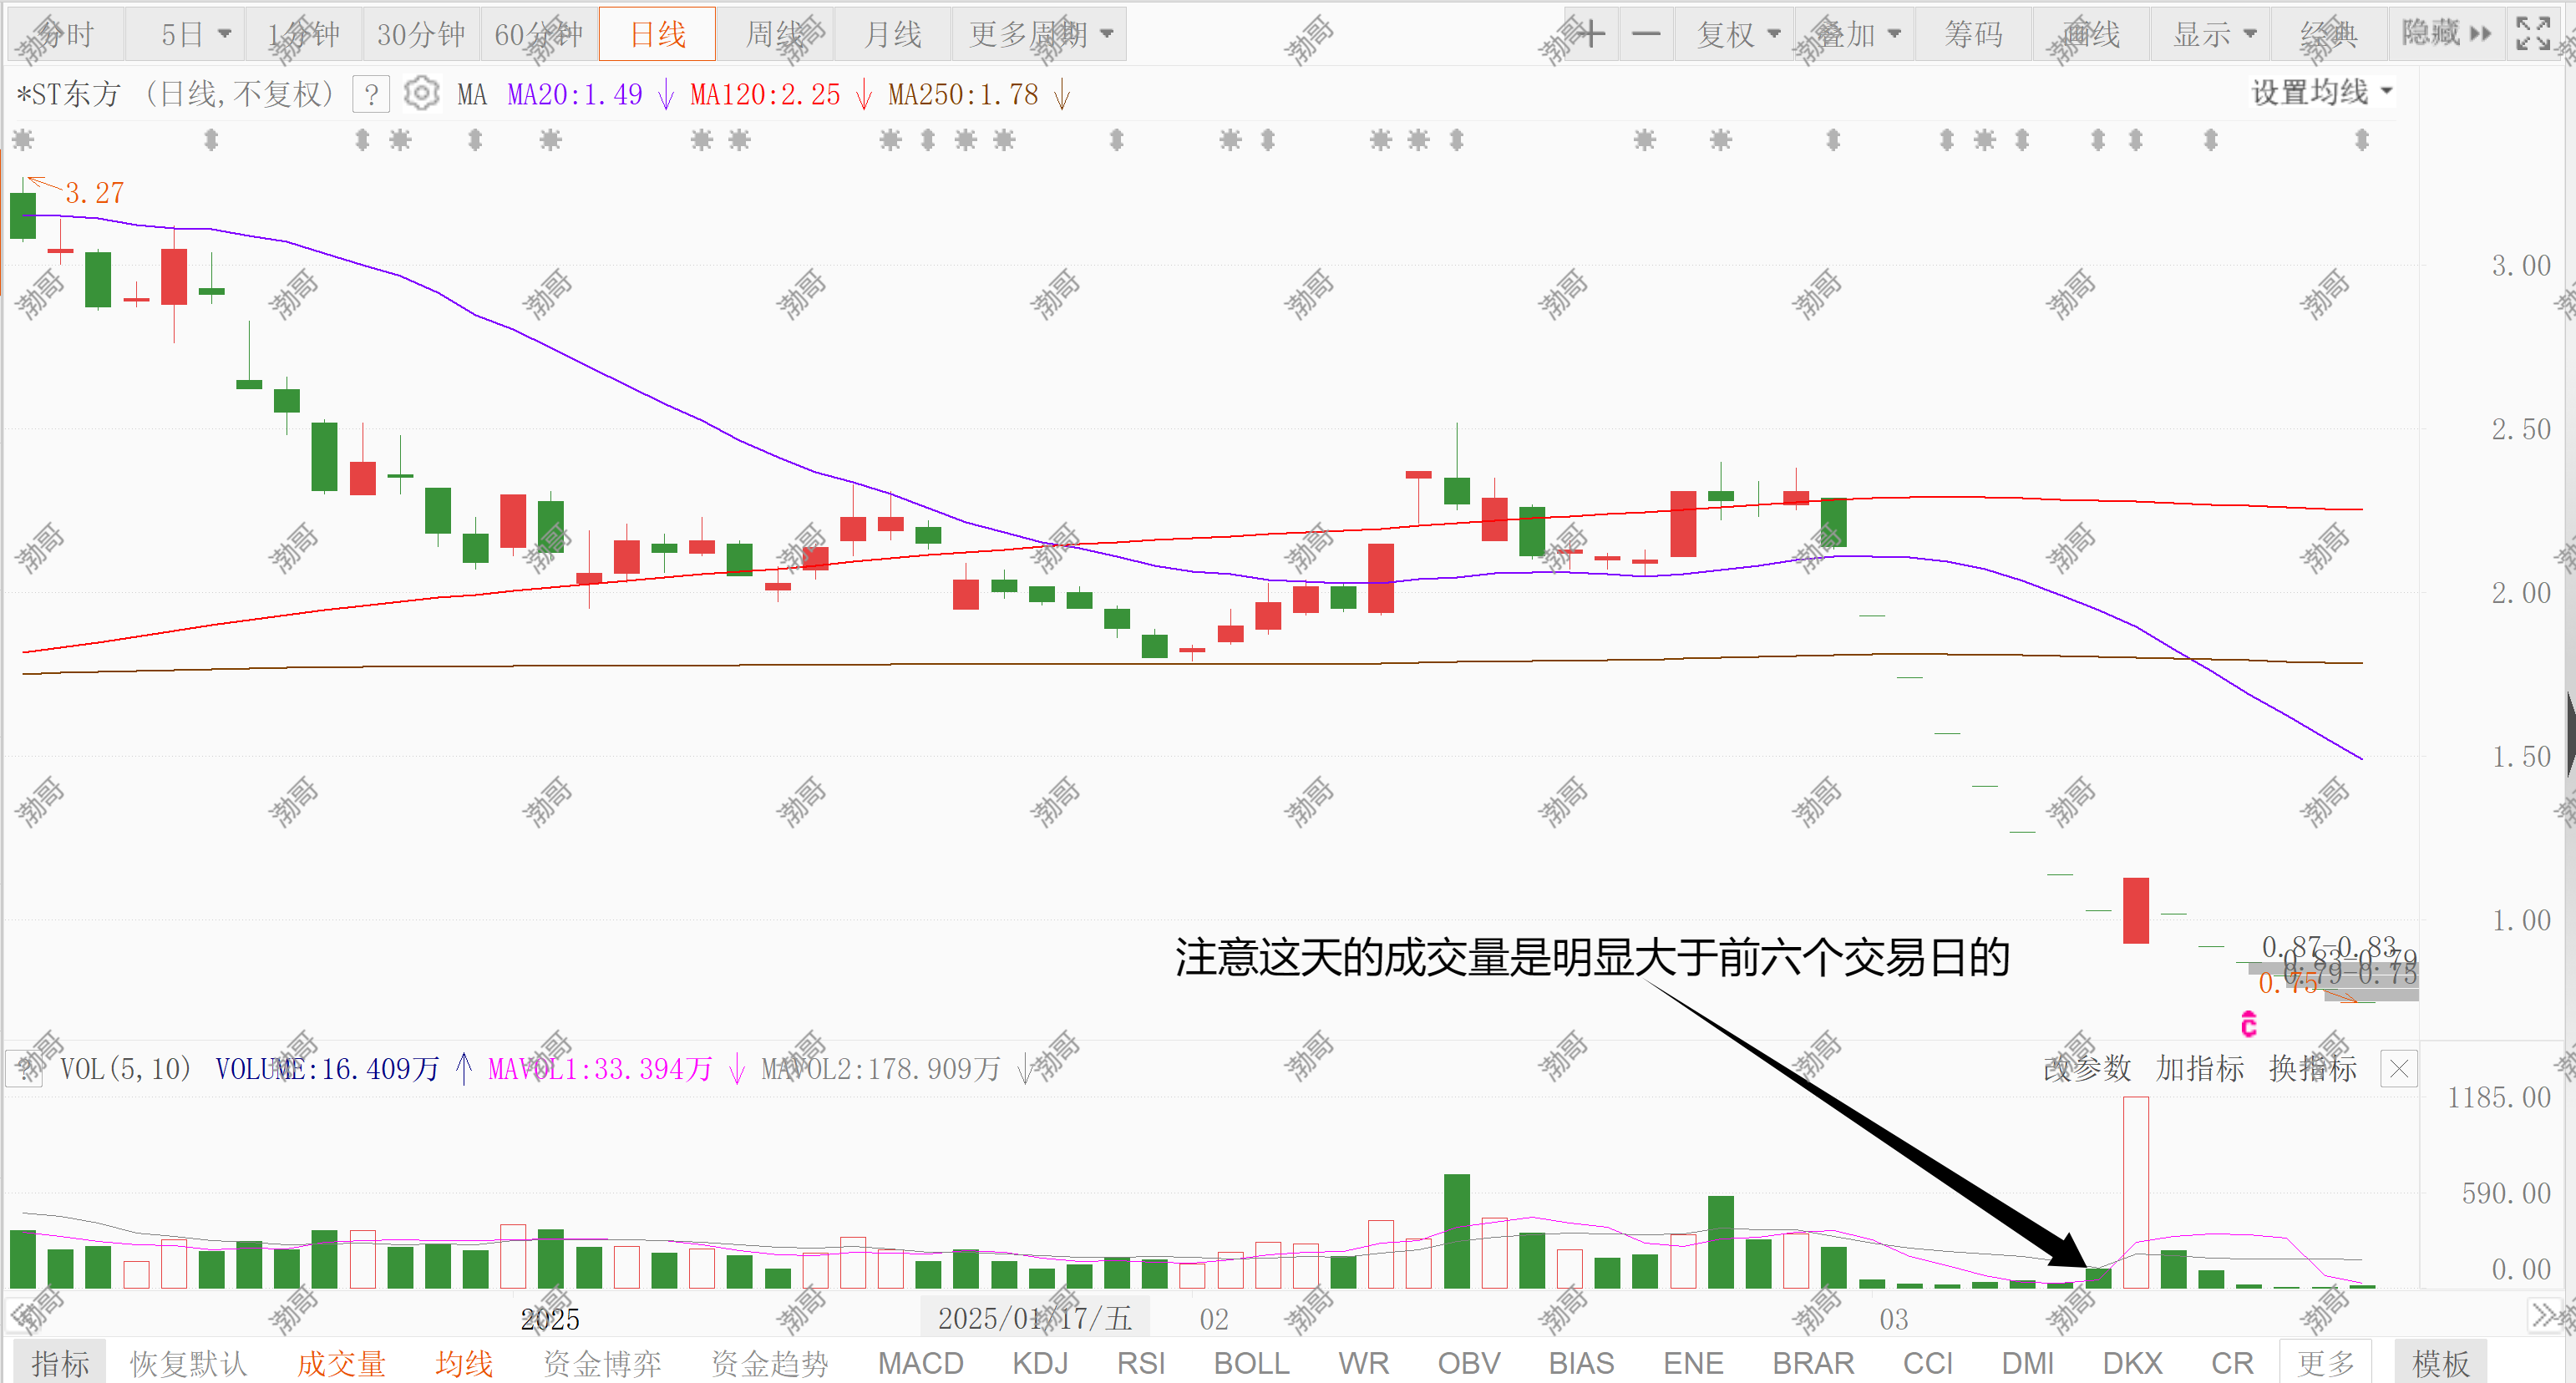Click the zoom-out minus icon

coord(1646,34)
